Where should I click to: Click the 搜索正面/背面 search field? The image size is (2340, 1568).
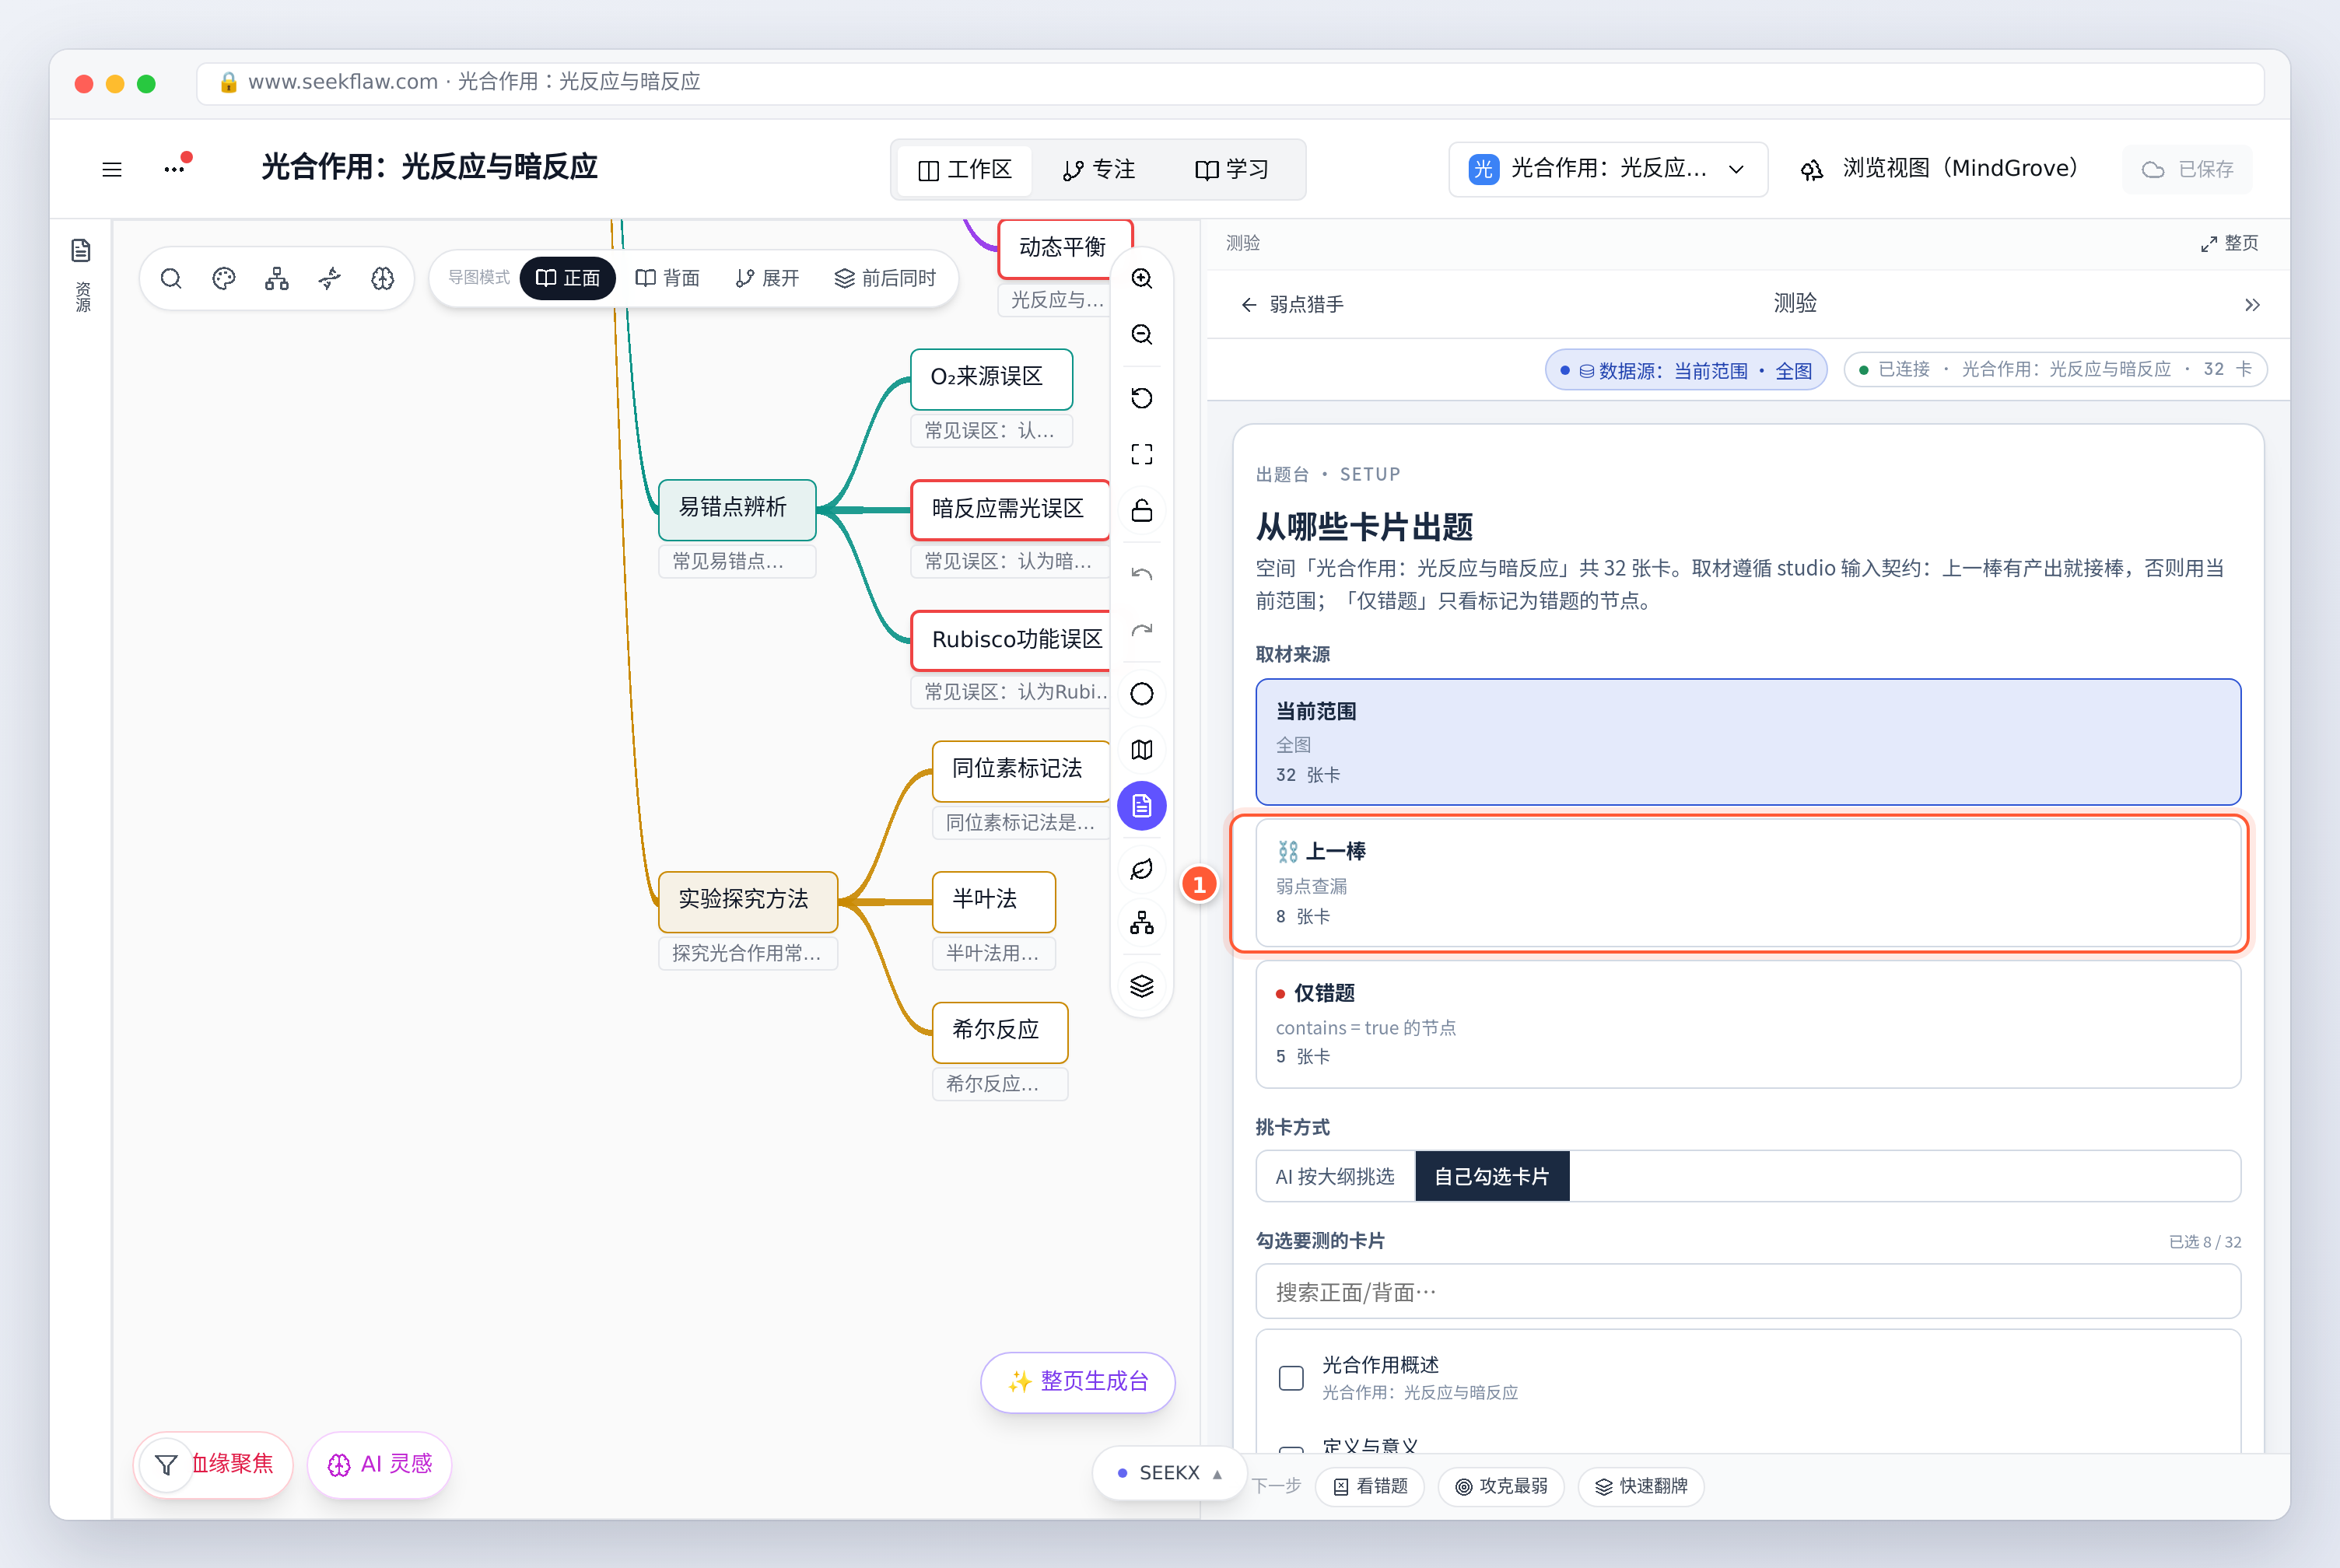1748,1292
